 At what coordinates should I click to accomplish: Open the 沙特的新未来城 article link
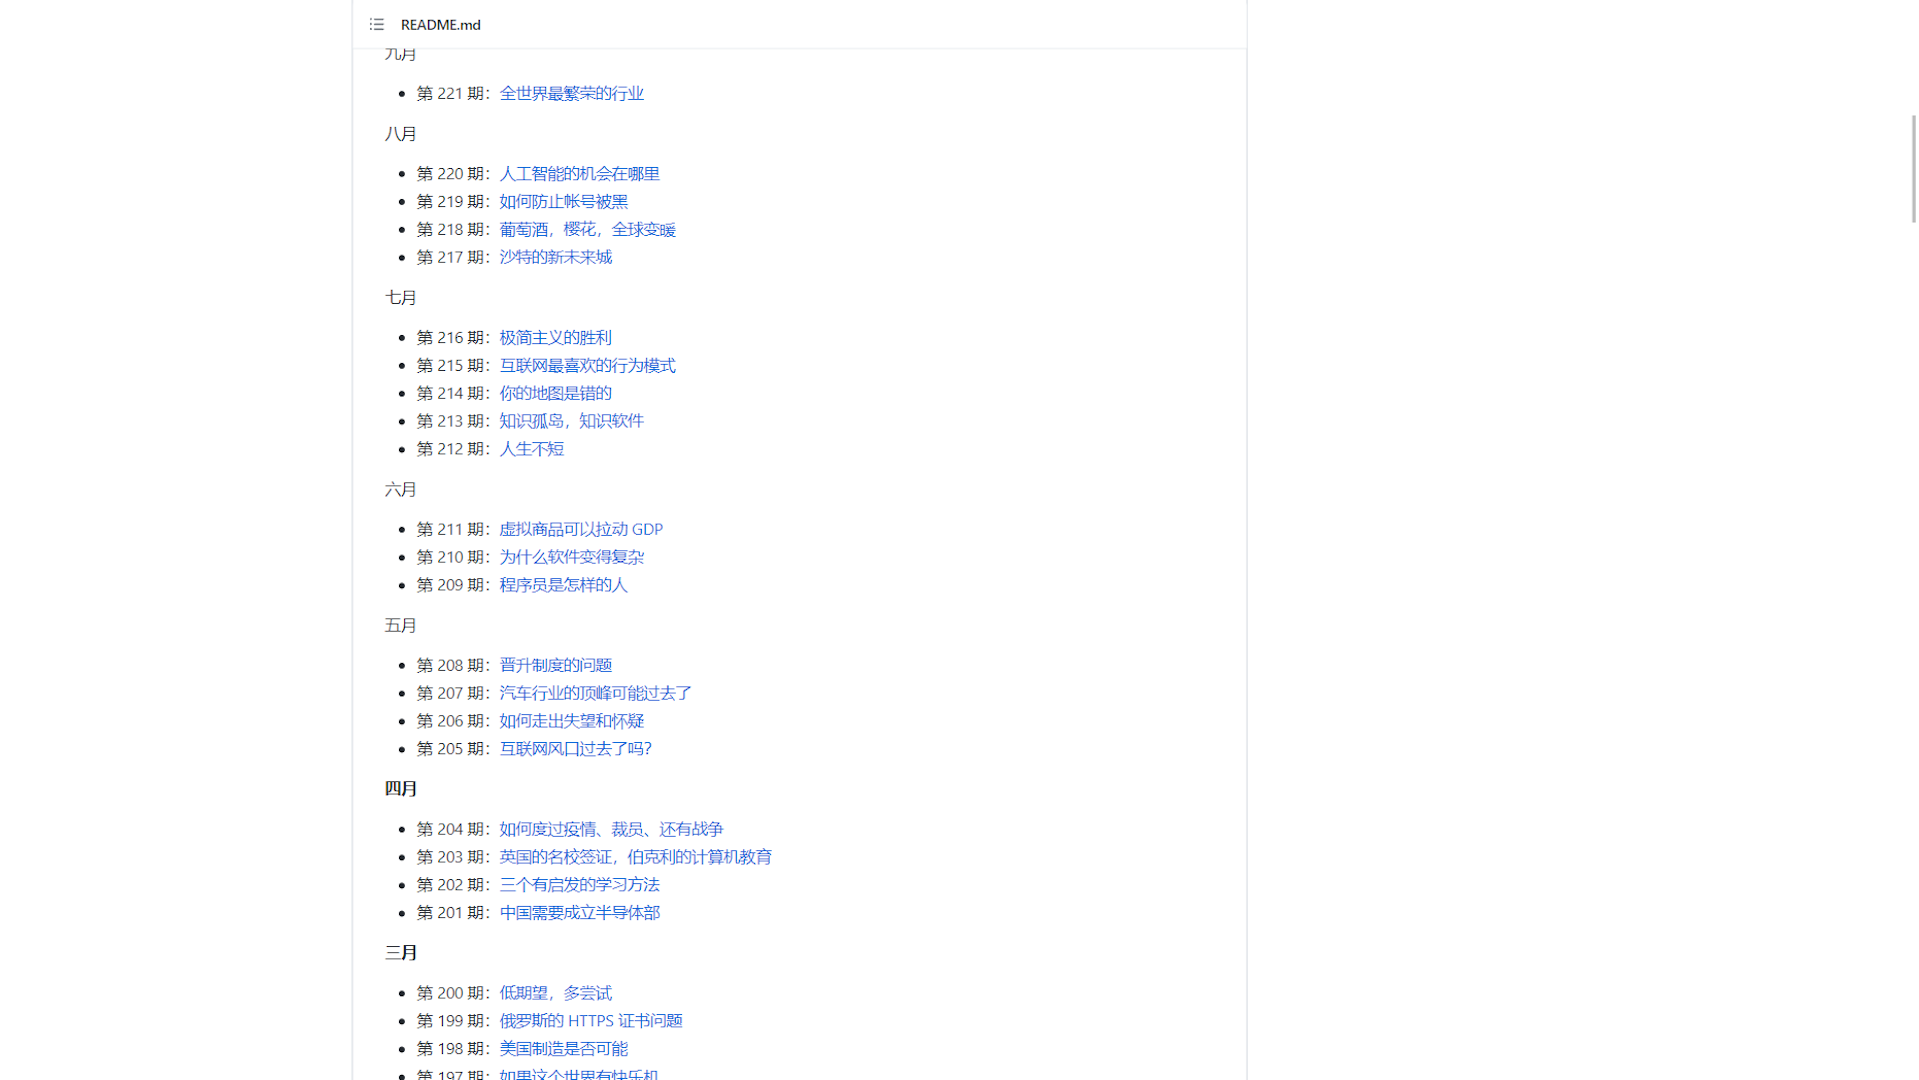click(555, 257)
